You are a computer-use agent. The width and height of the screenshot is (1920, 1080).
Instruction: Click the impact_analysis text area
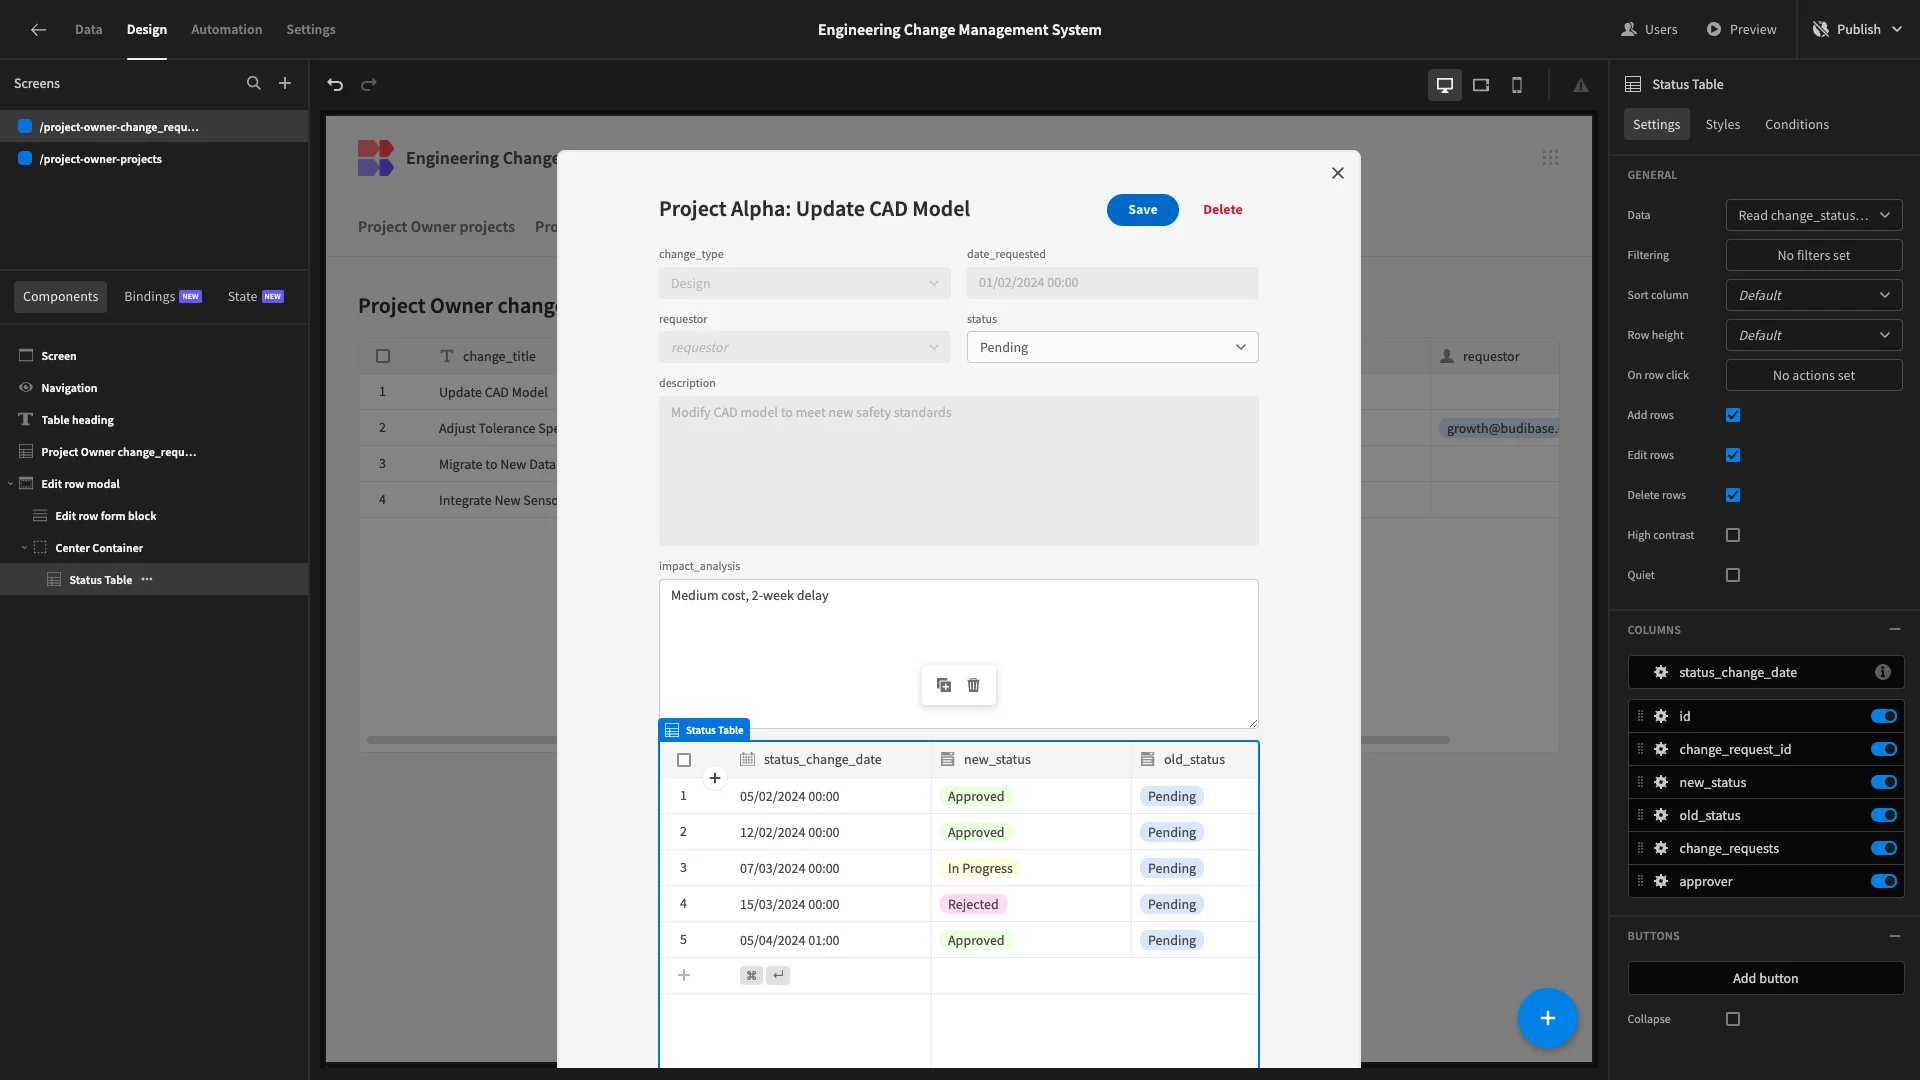click(x=958, y=654)
